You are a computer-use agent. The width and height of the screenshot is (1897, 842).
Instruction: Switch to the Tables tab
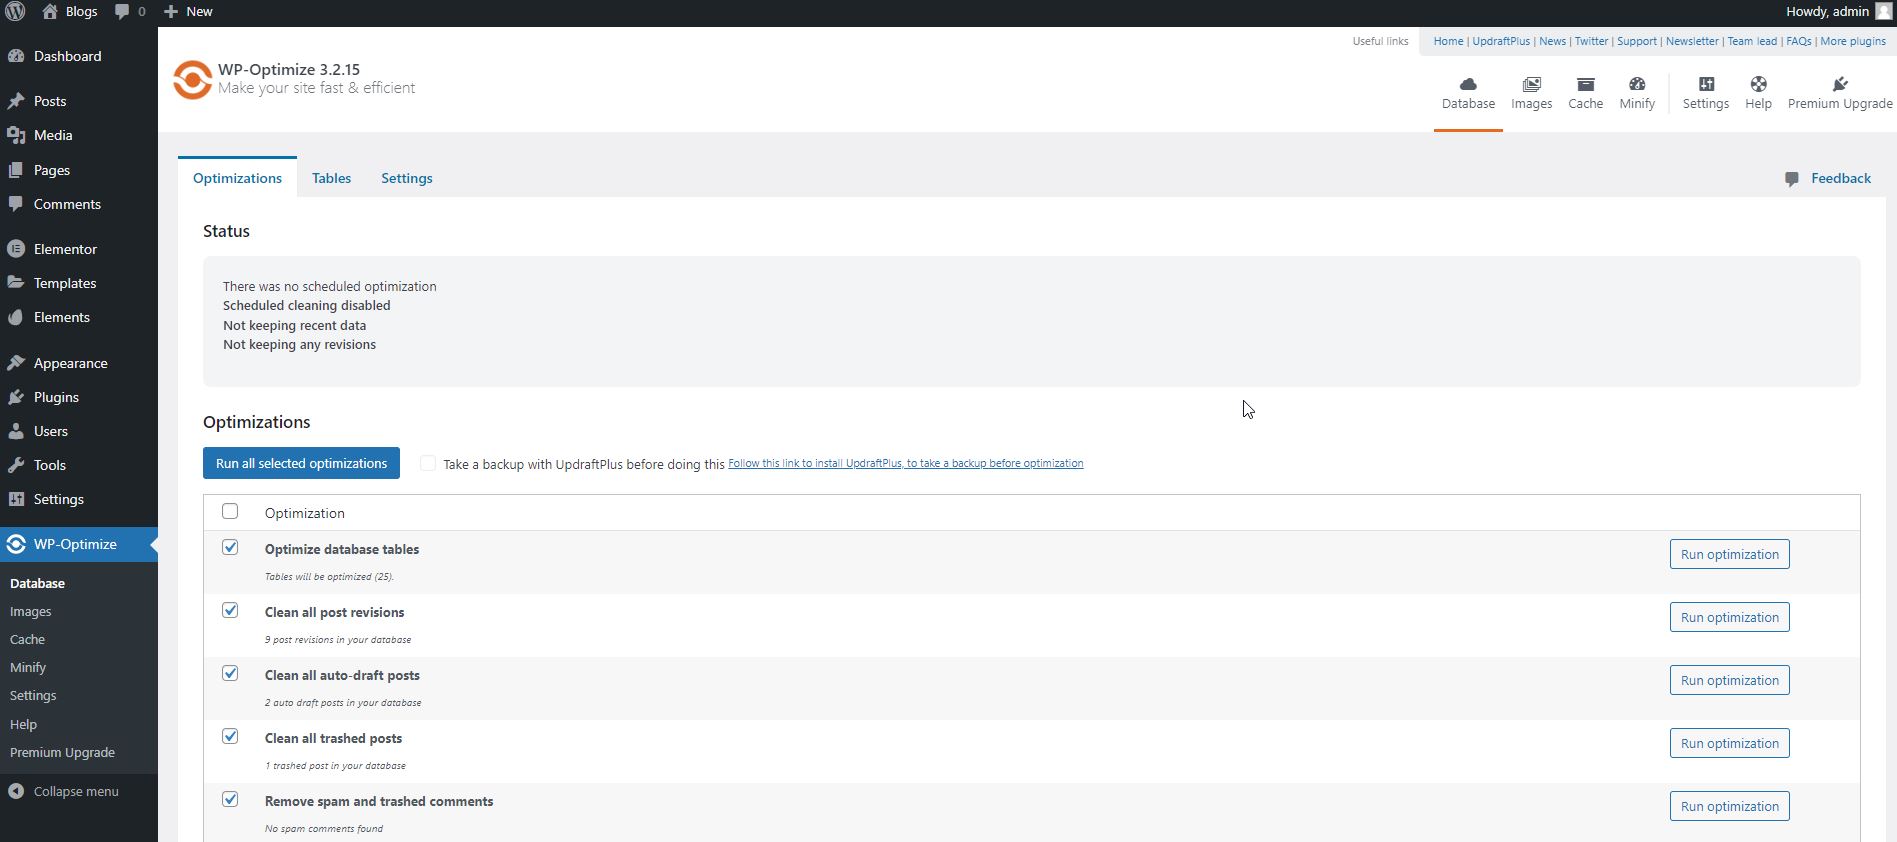[x=331, y=178]
